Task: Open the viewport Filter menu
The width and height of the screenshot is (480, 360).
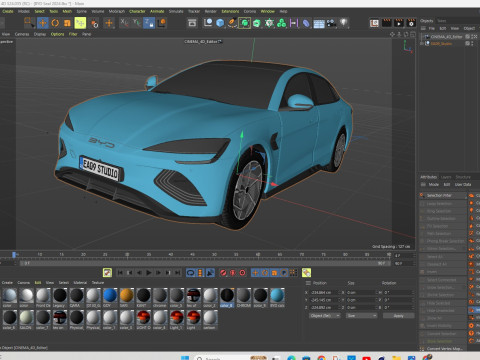Action: [x=73, y=34]
